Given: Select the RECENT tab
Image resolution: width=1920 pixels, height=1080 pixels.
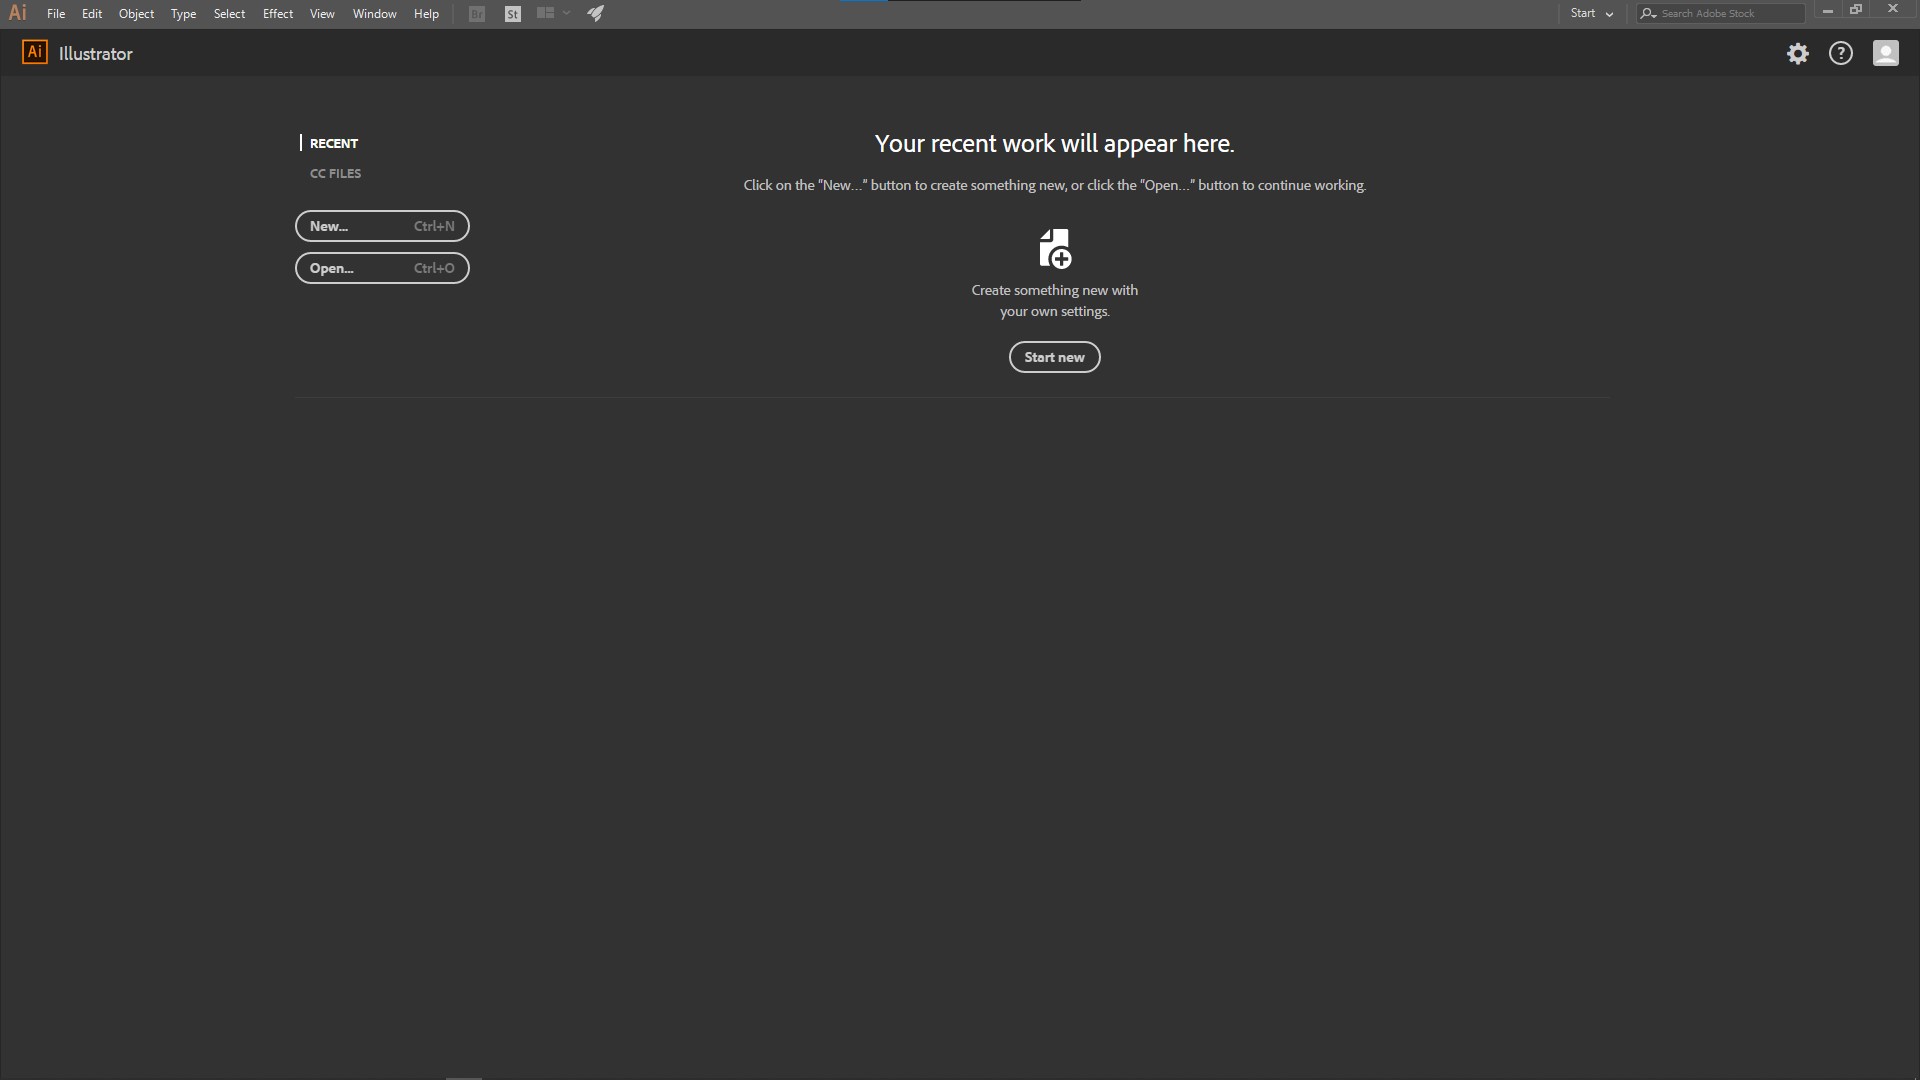Looking at the screenshot, I should click(334, 143).
